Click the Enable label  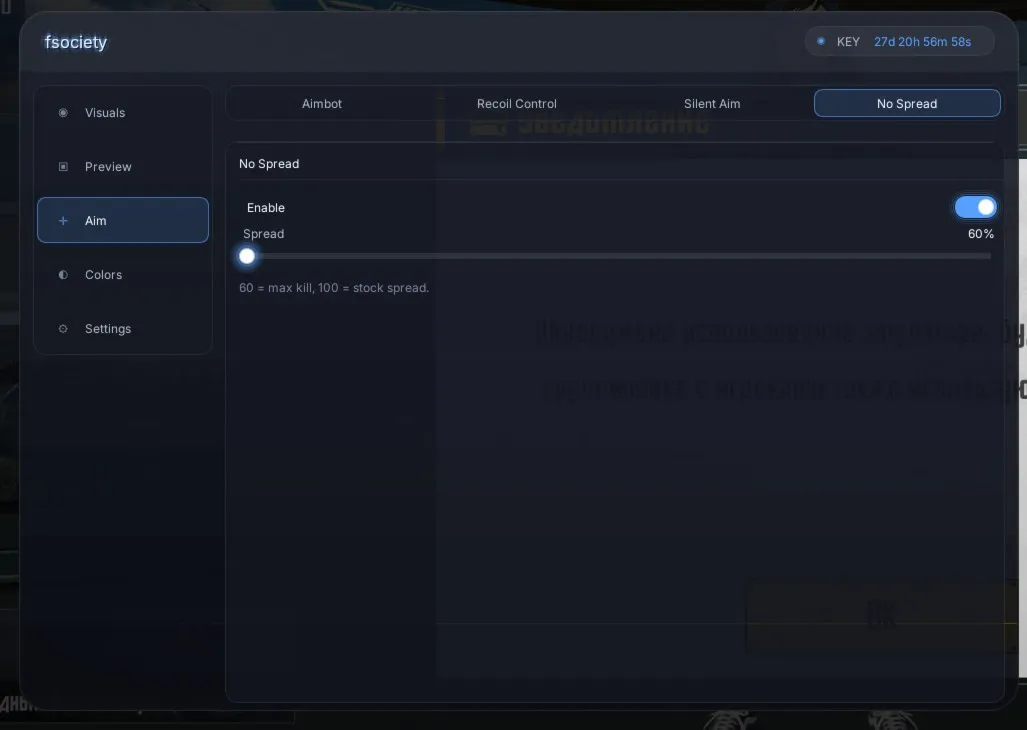[266, 208]
